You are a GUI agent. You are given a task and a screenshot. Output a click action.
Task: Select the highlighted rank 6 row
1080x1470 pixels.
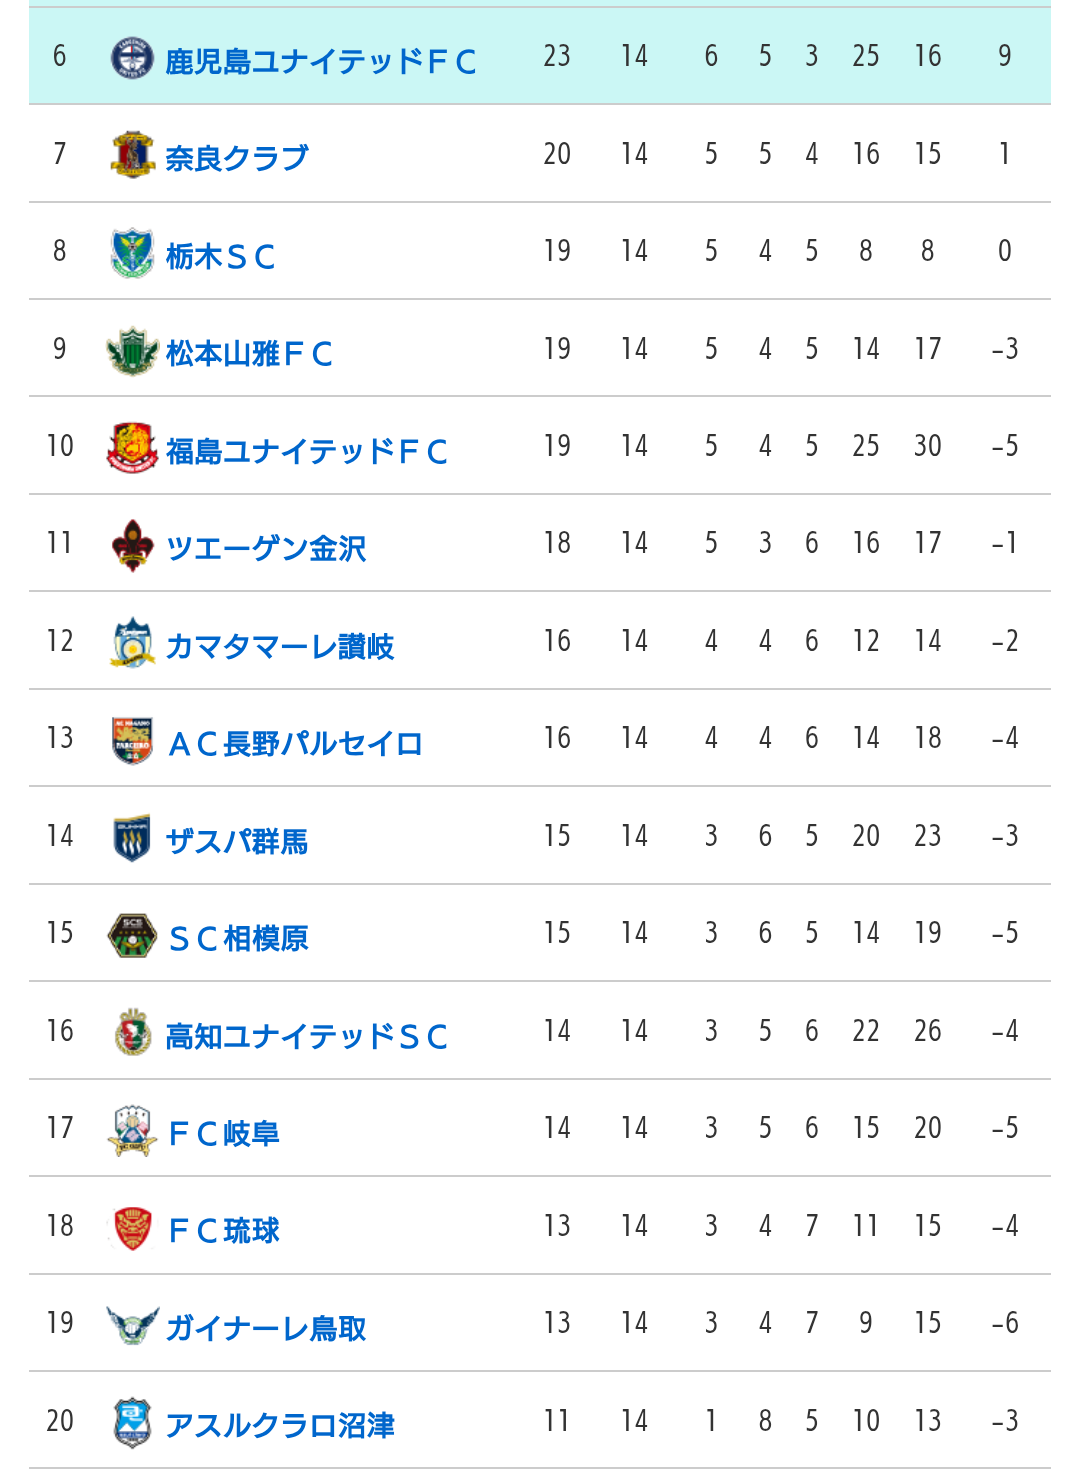[x=540, y=56]
